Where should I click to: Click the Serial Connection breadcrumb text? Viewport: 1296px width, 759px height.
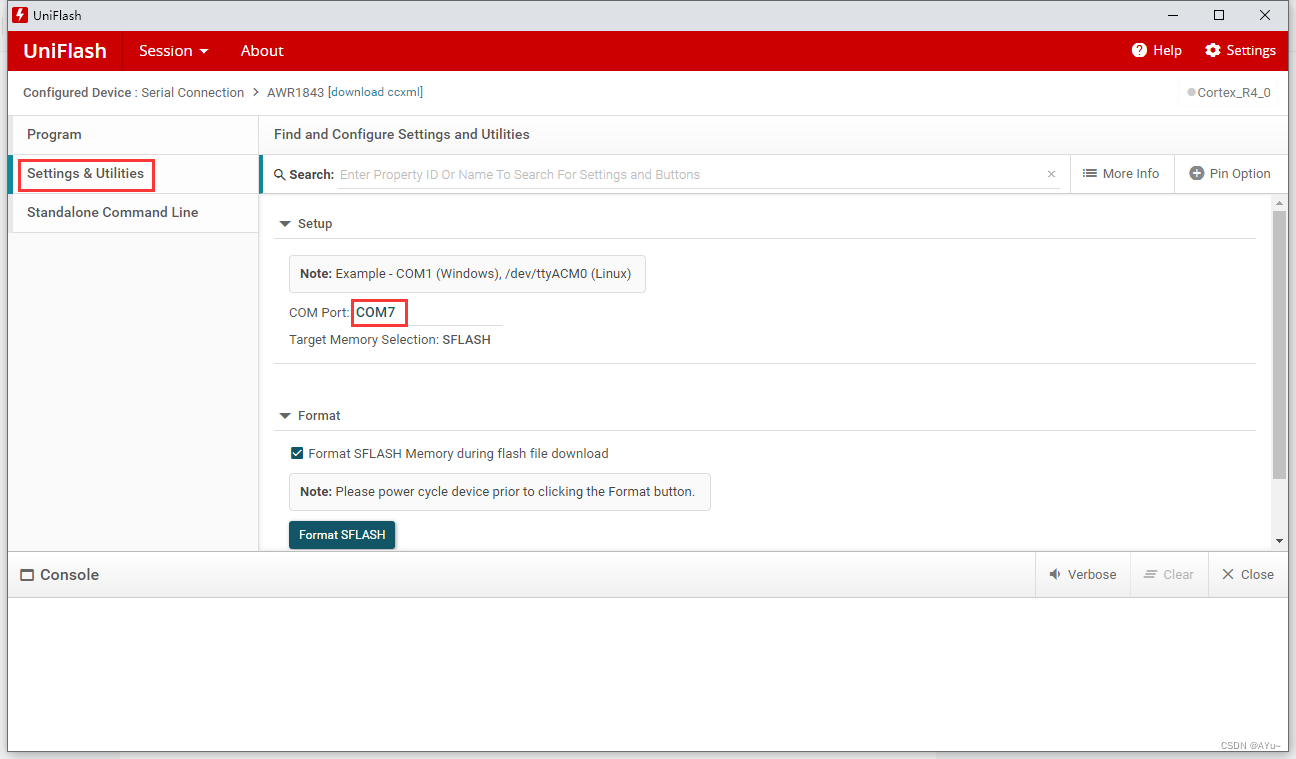[192, 92]
